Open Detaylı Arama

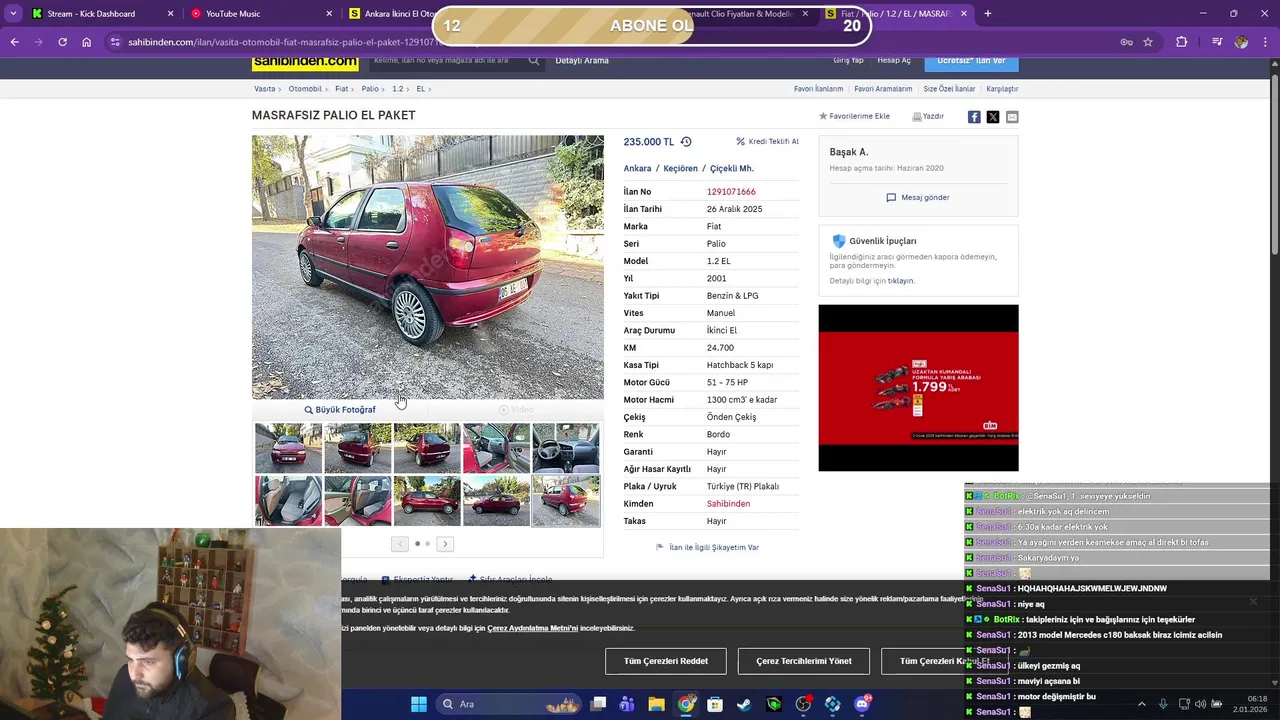[x=582, y=61]
